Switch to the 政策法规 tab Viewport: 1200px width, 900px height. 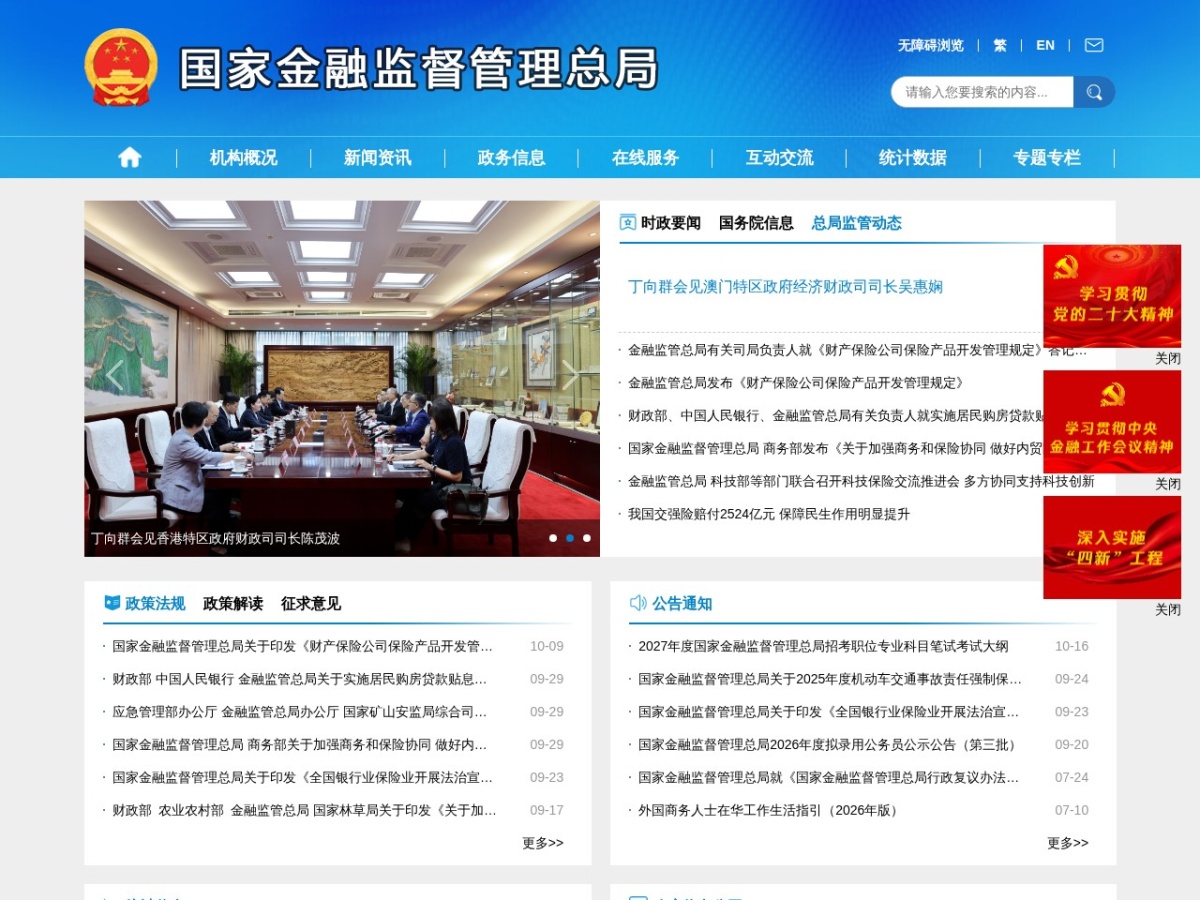coord(155,603)
